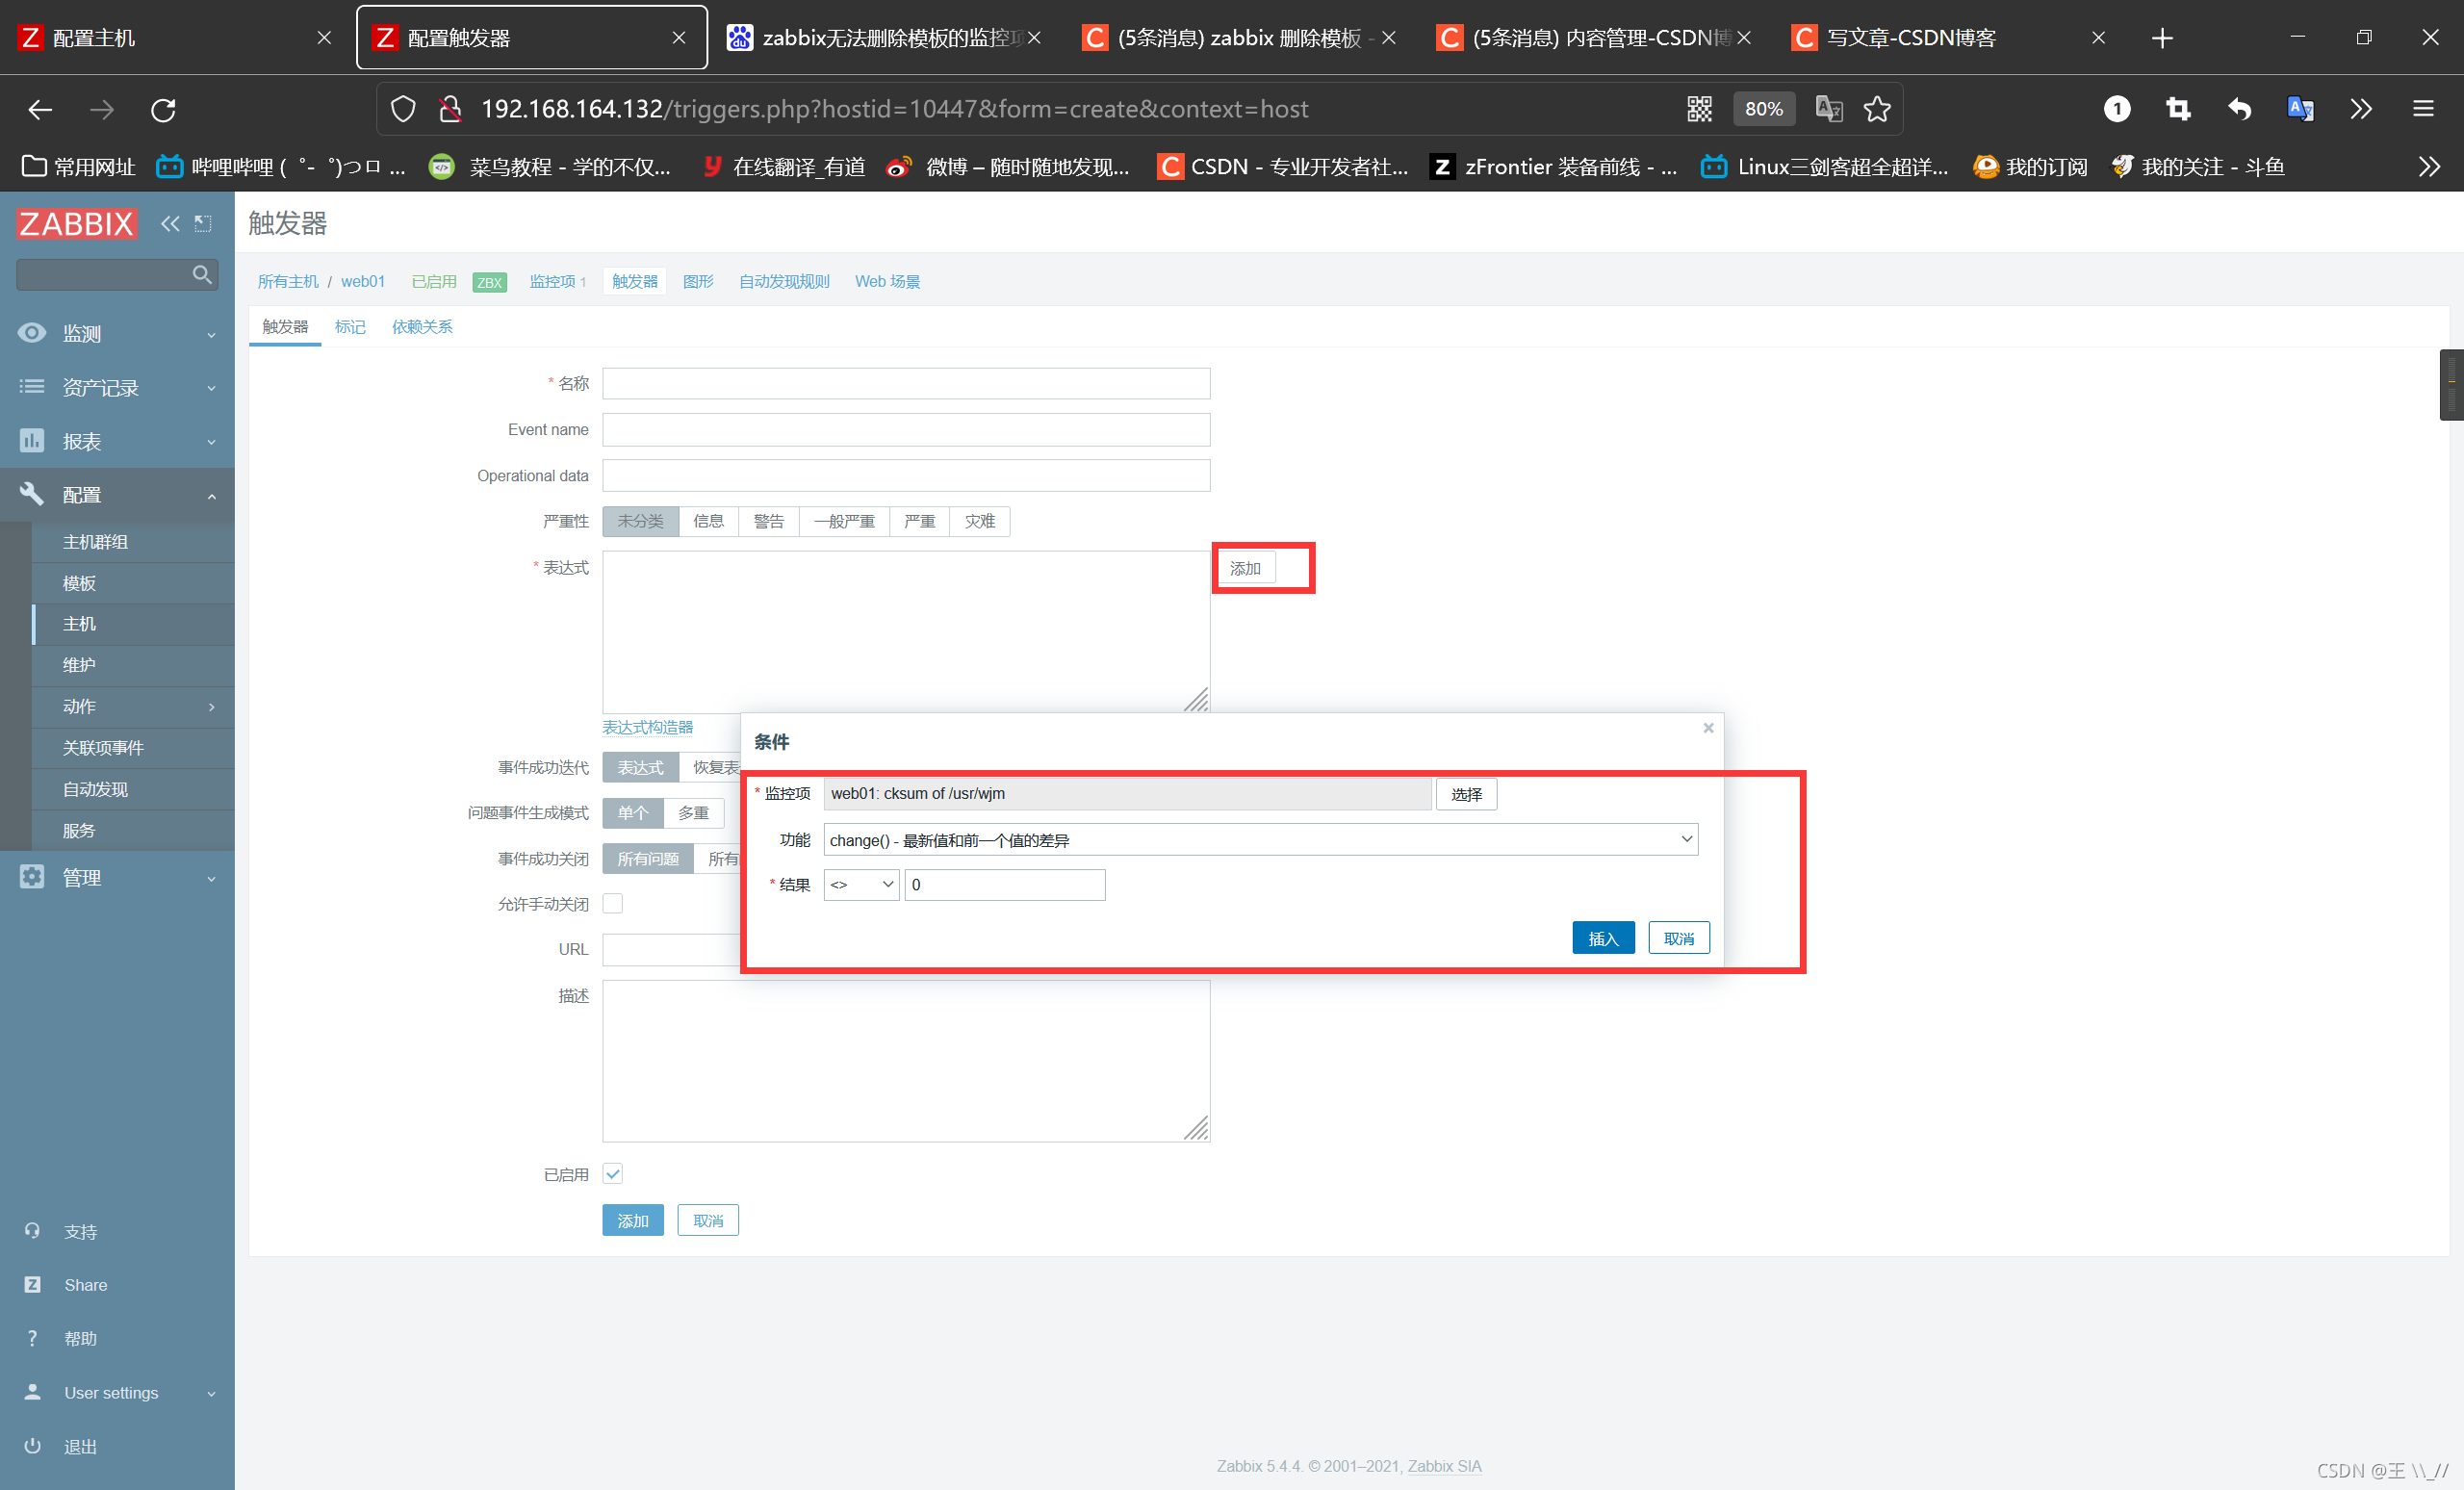Click the bookmark star icon in address bar
The height and width of the screenshot is (1490, 2464).
(x=1876, y=109)
